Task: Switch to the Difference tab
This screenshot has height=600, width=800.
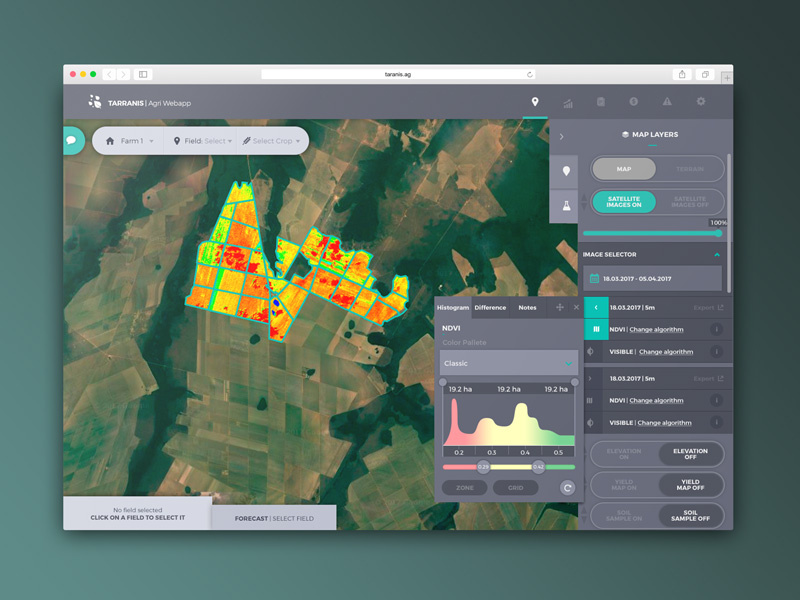Action: 490,308
